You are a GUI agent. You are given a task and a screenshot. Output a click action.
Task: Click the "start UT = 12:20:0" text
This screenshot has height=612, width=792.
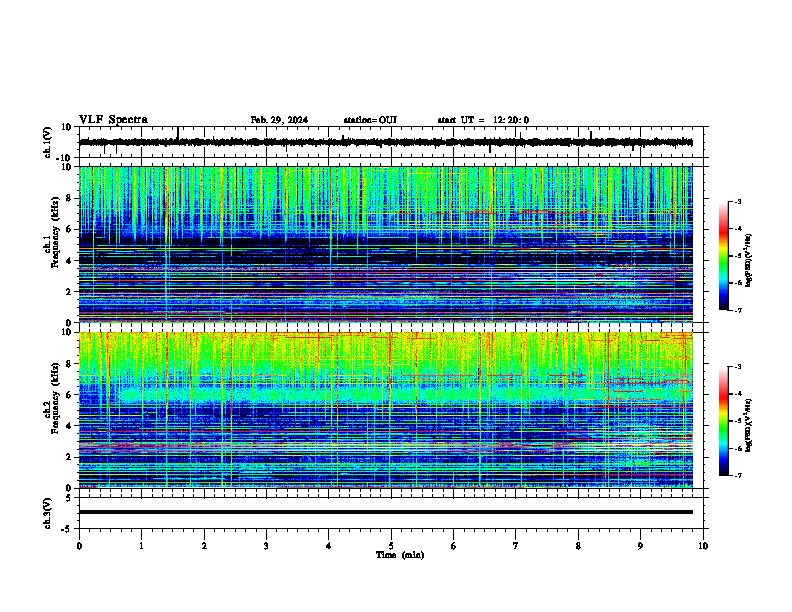click(483, 120)
